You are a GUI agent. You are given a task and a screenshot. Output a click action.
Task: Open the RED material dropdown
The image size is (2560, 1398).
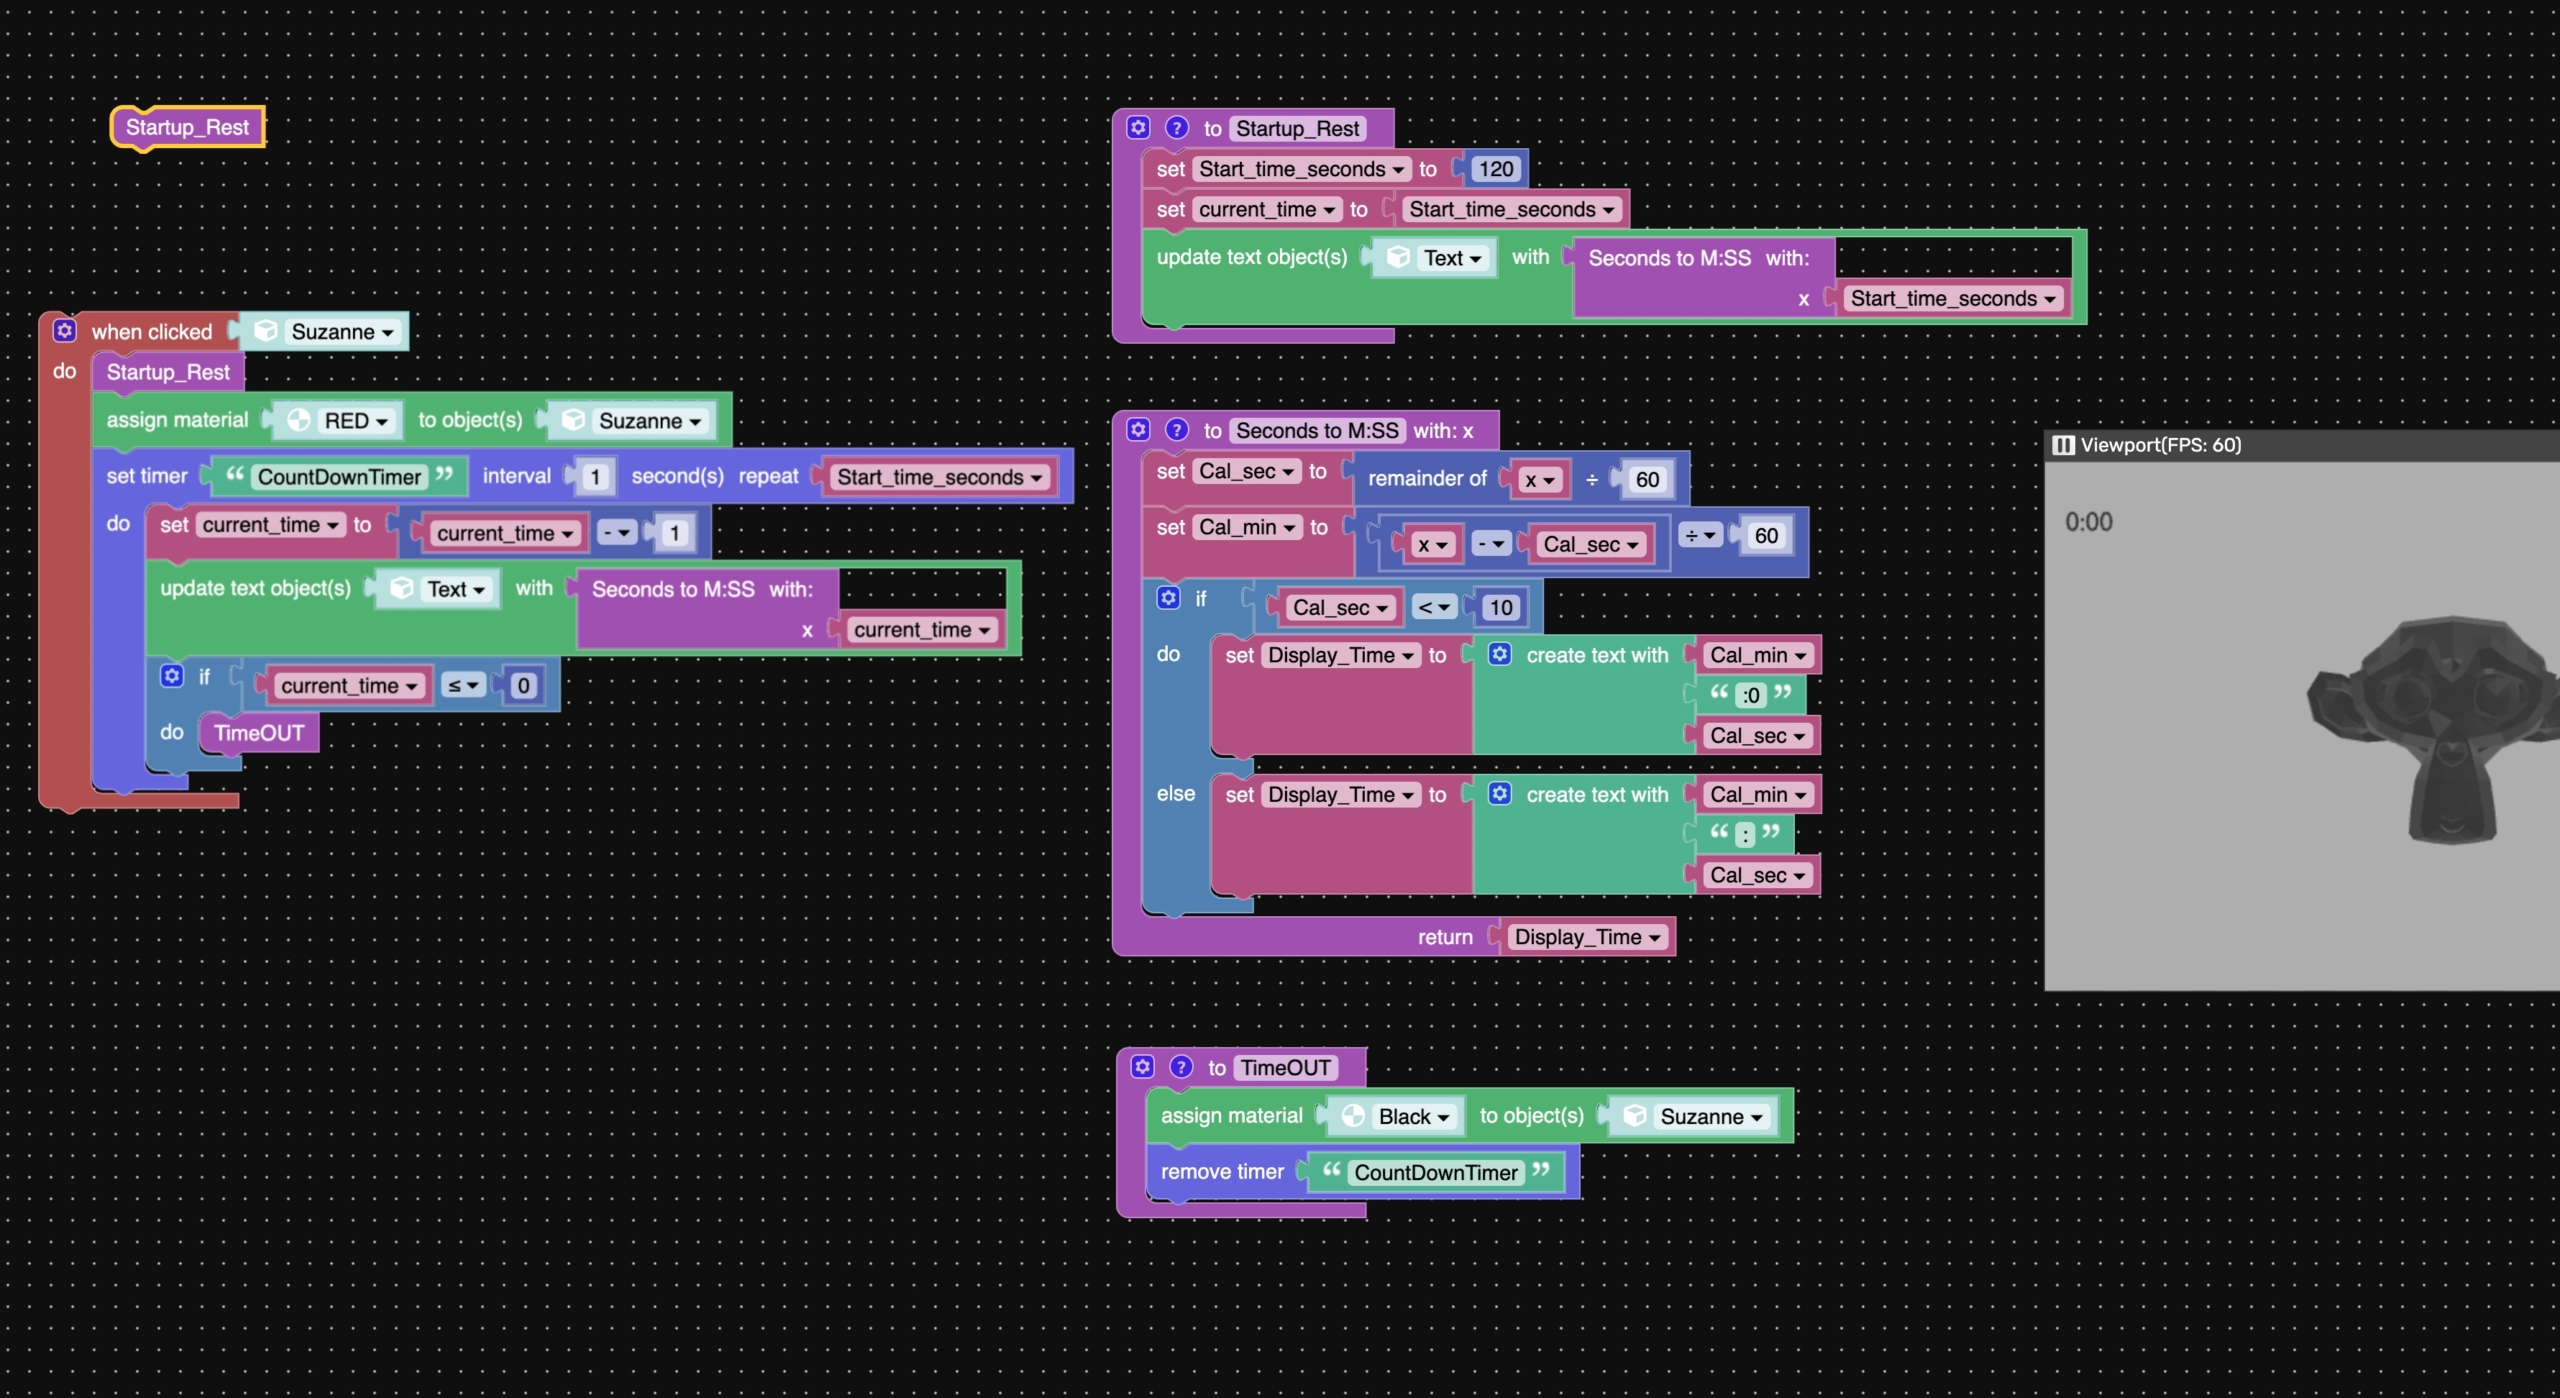356,421
